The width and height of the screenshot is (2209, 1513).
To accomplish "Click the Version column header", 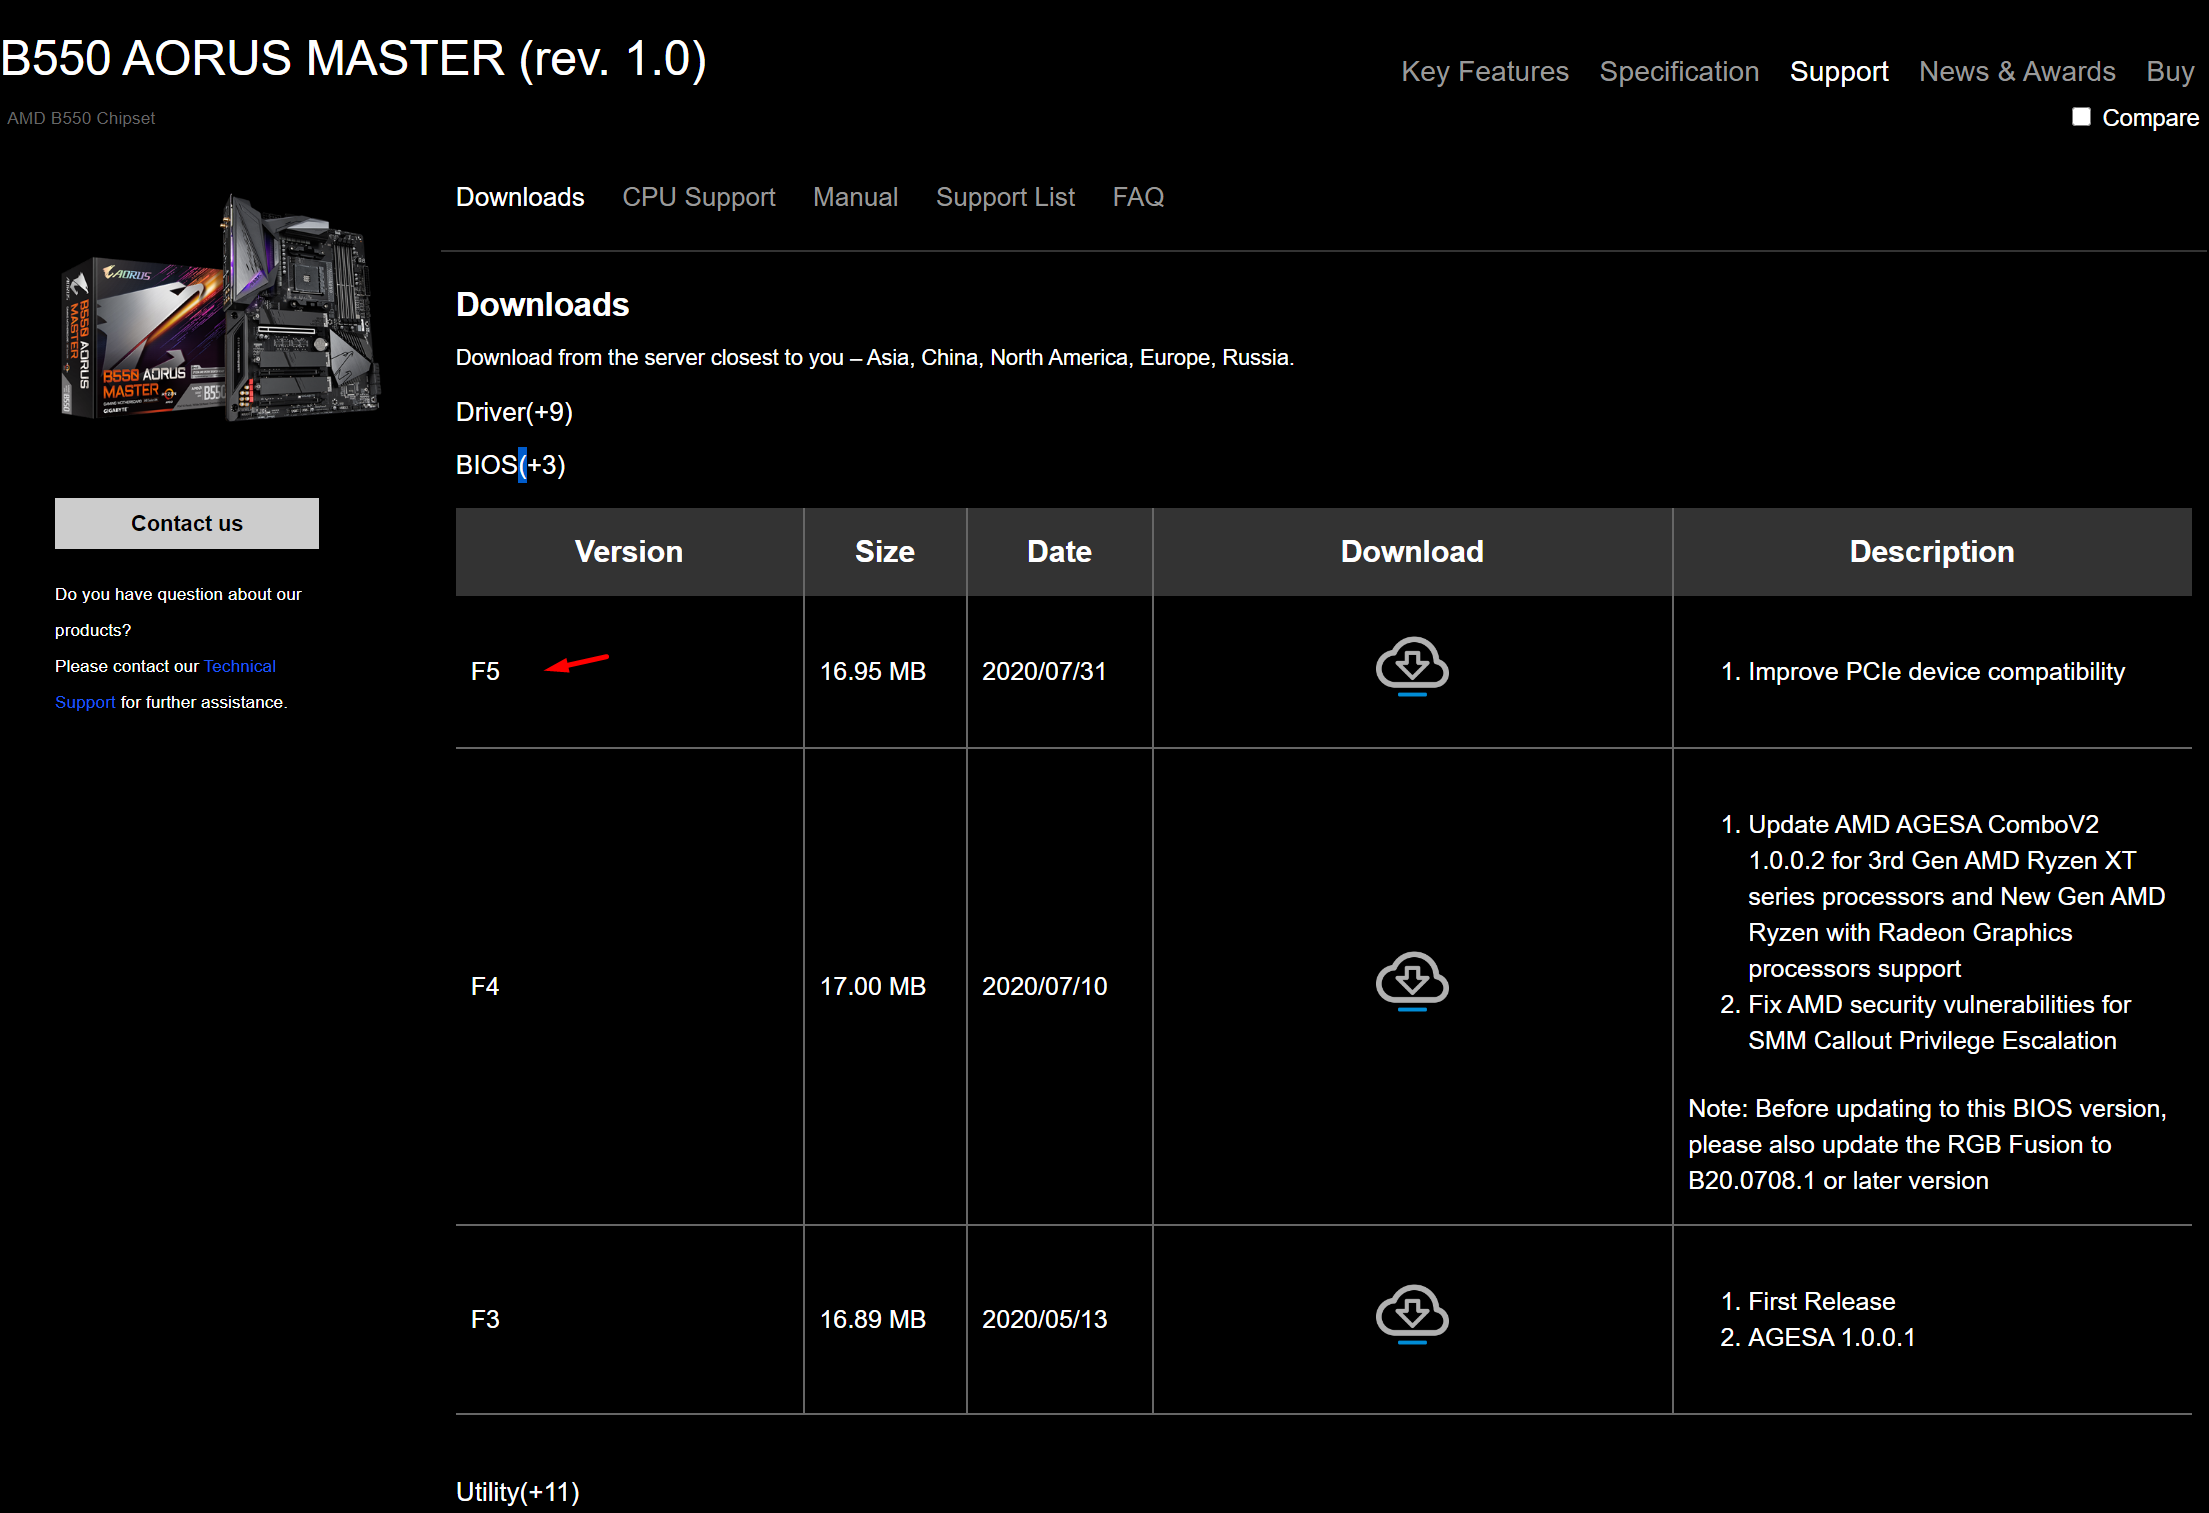I will coord(629,552).
